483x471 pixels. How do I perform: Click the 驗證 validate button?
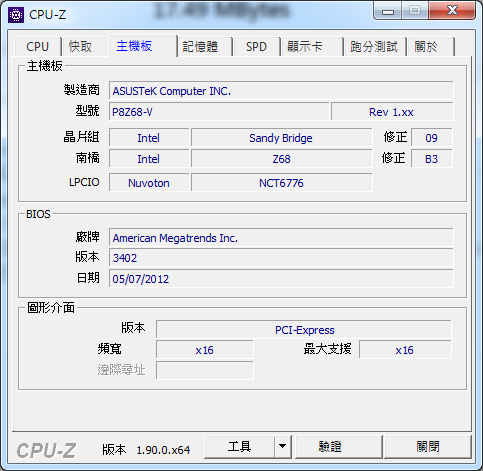[x=338, y=446]
